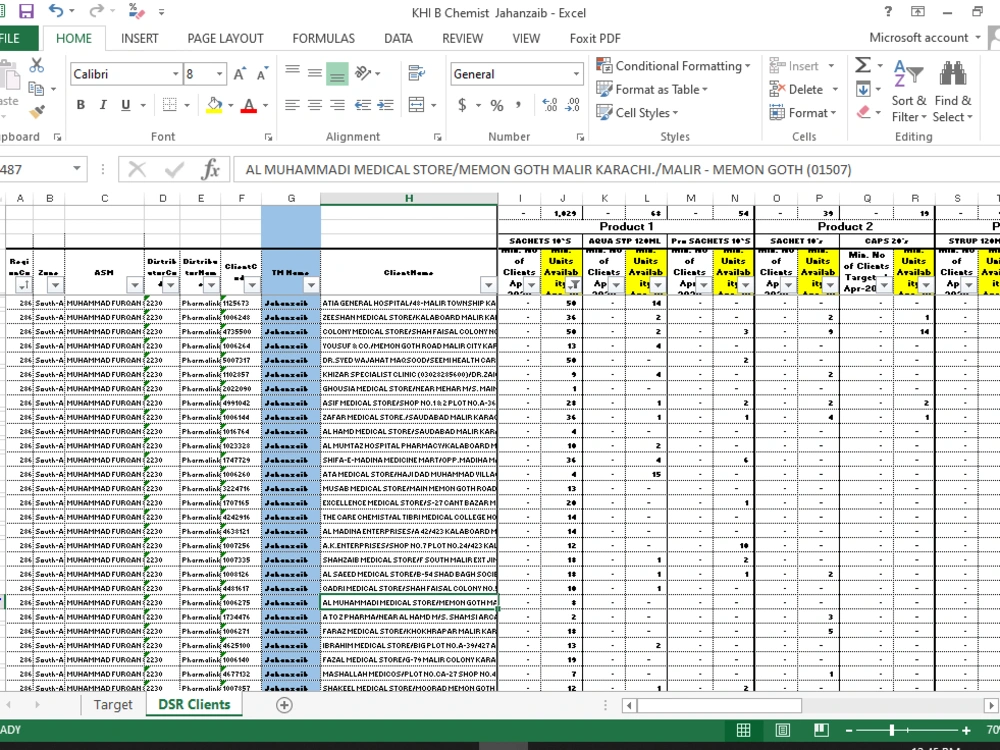
Task: Open the ClientName column filter dropdown
Action: coord(488,285)
